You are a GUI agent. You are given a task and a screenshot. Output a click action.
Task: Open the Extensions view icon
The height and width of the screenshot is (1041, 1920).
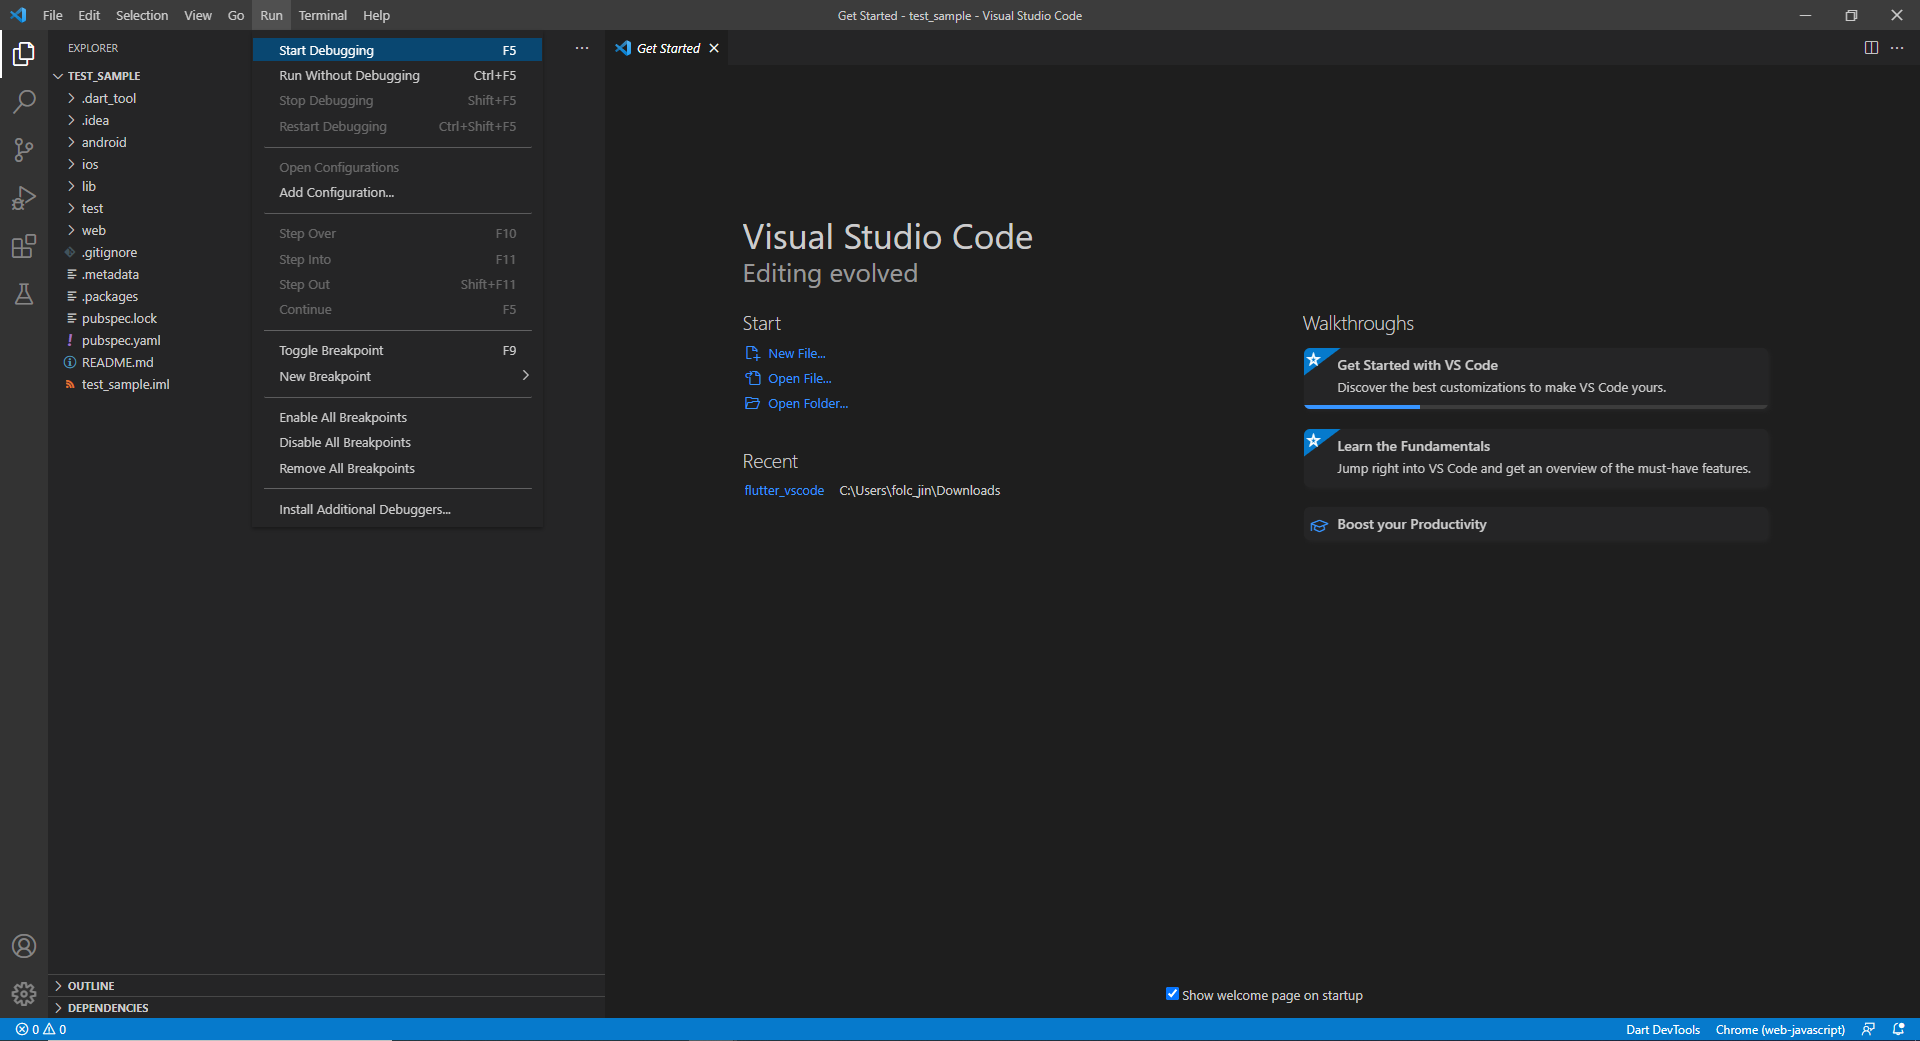(x=24, y=246)
